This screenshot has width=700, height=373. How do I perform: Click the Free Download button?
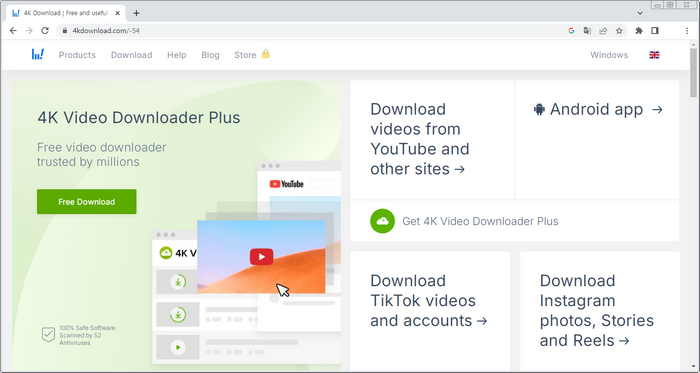[87, 202]
